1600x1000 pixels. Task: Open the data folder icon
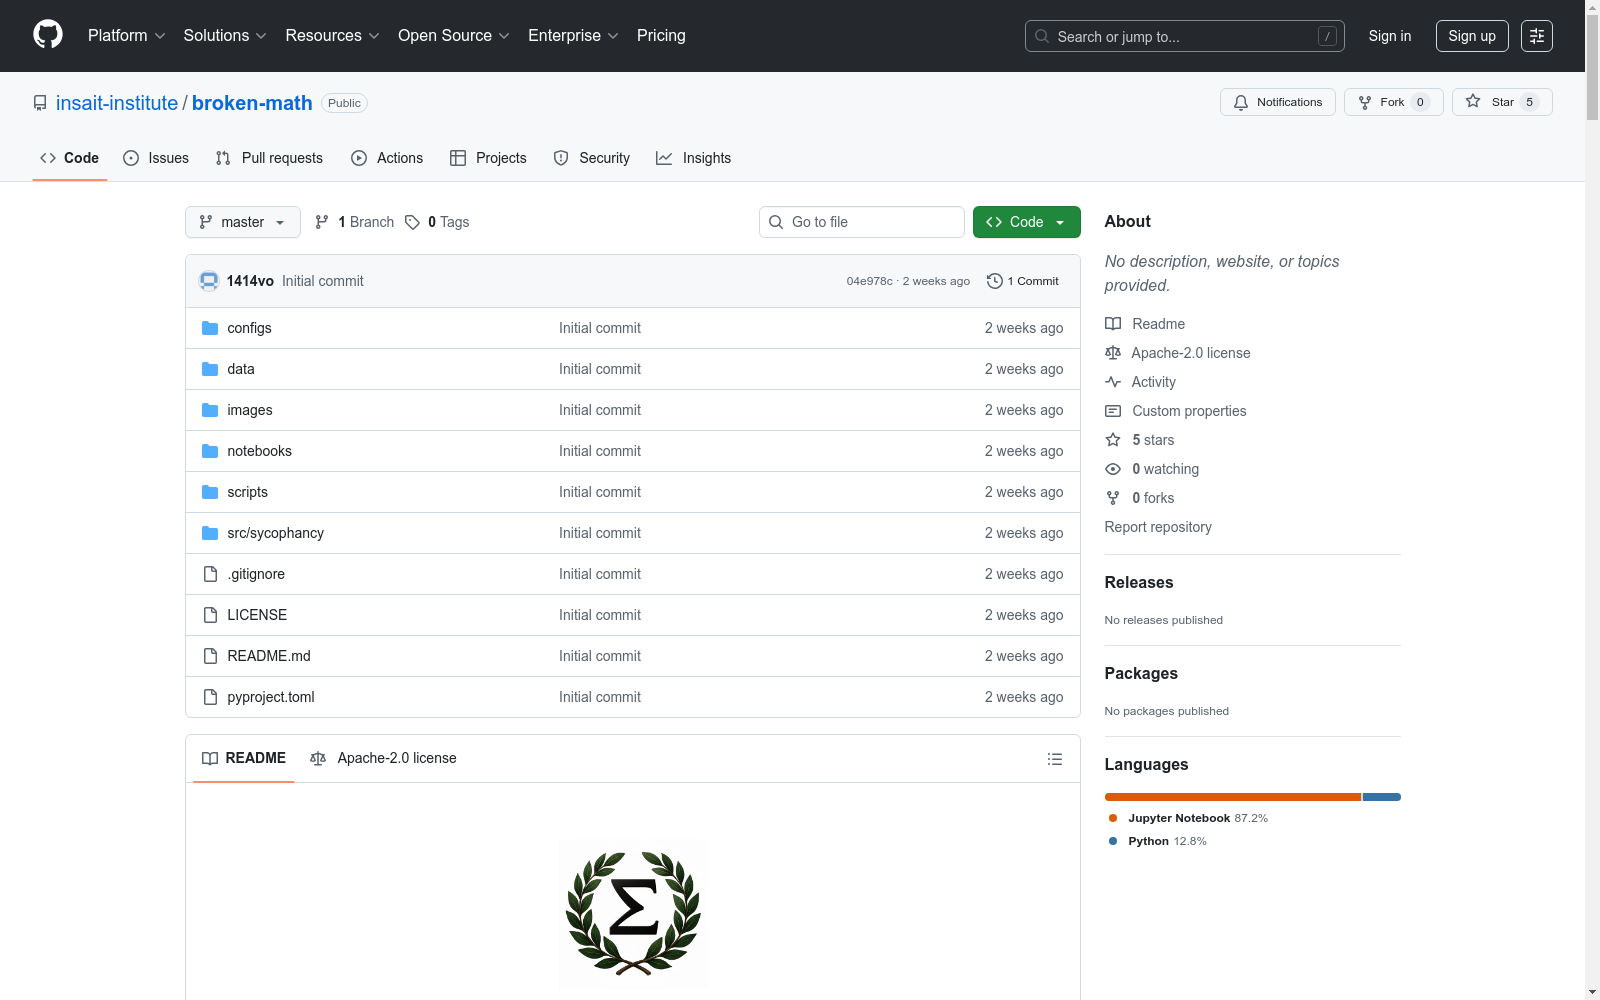[210, 369]
